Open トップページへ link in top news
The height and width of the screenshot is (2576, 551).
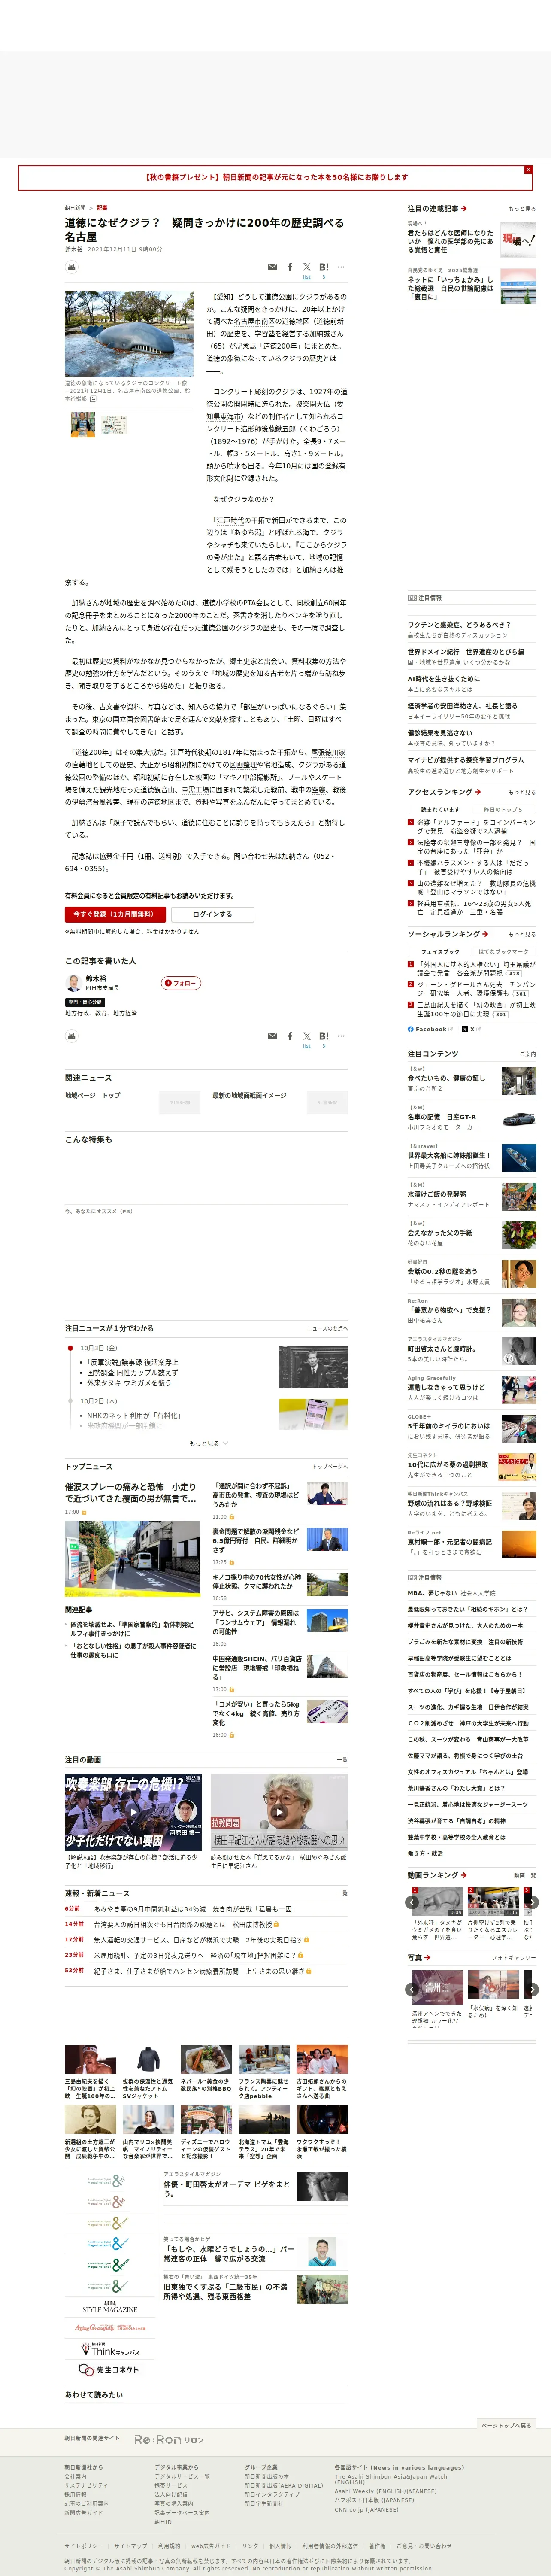point(329,1467)
